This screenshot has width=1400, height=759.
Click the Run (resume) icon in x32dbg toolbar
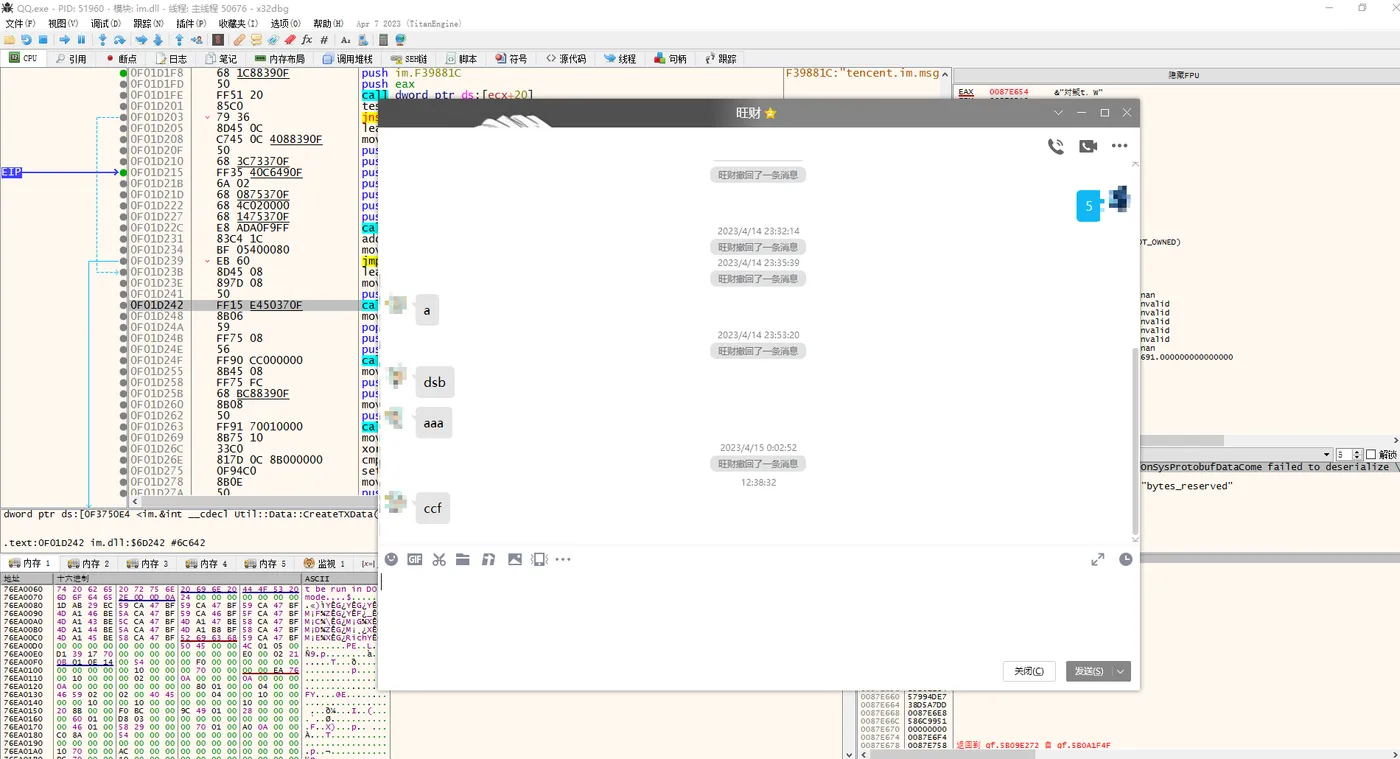[65, 40]
